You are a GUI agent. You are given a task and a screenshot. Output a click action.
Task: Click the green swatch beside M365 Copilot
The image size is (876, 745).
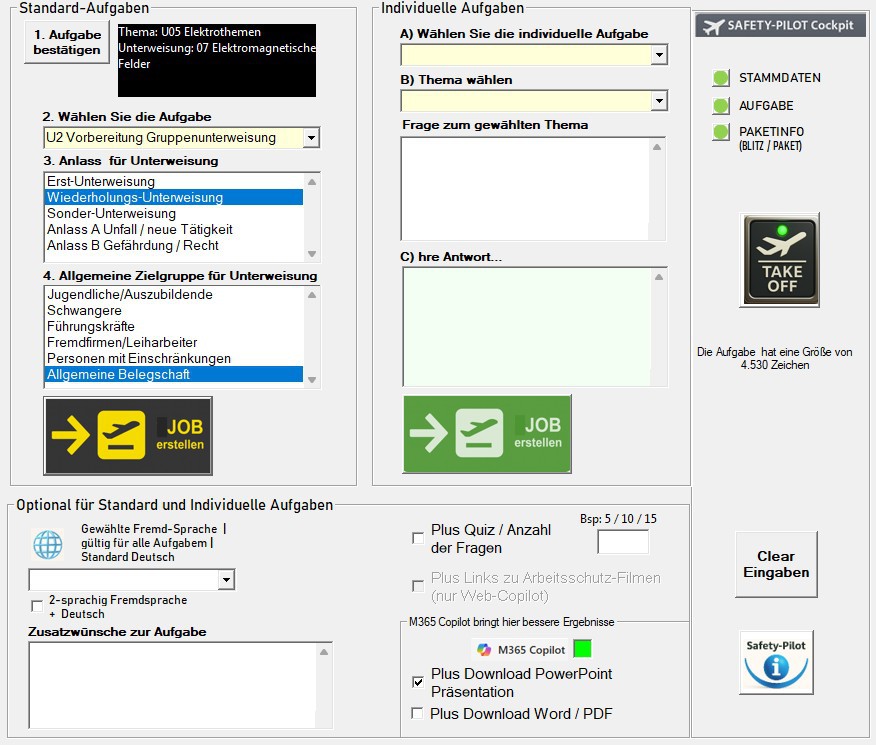(x=582, y=649)
